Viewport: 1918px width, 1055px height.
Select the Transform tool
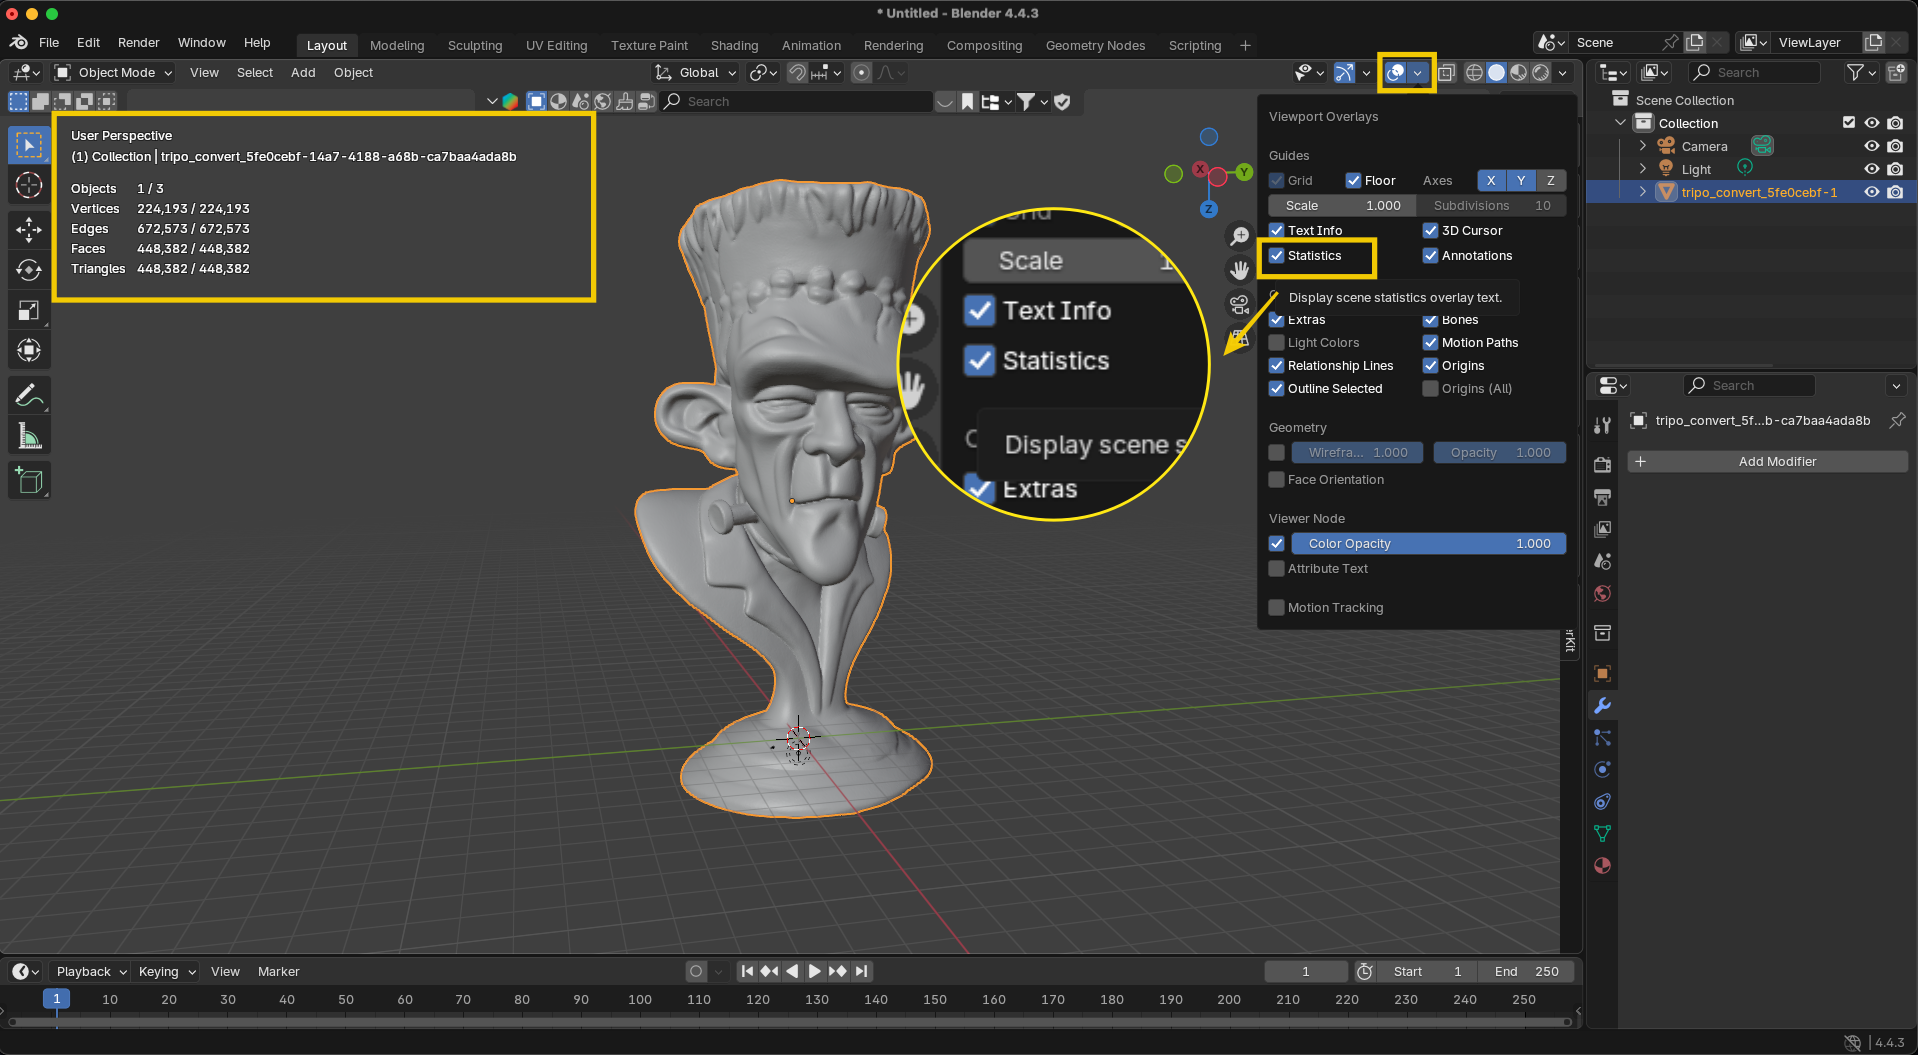29,350
